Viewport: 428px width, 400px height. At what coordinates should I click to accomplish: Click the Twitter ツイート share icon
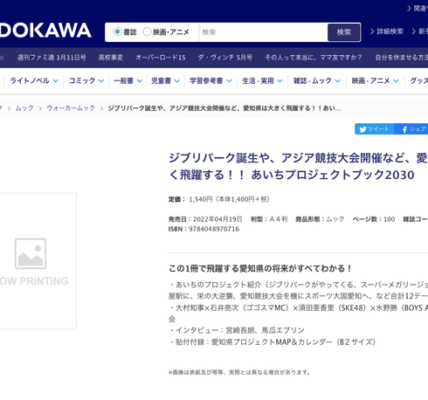374,129
